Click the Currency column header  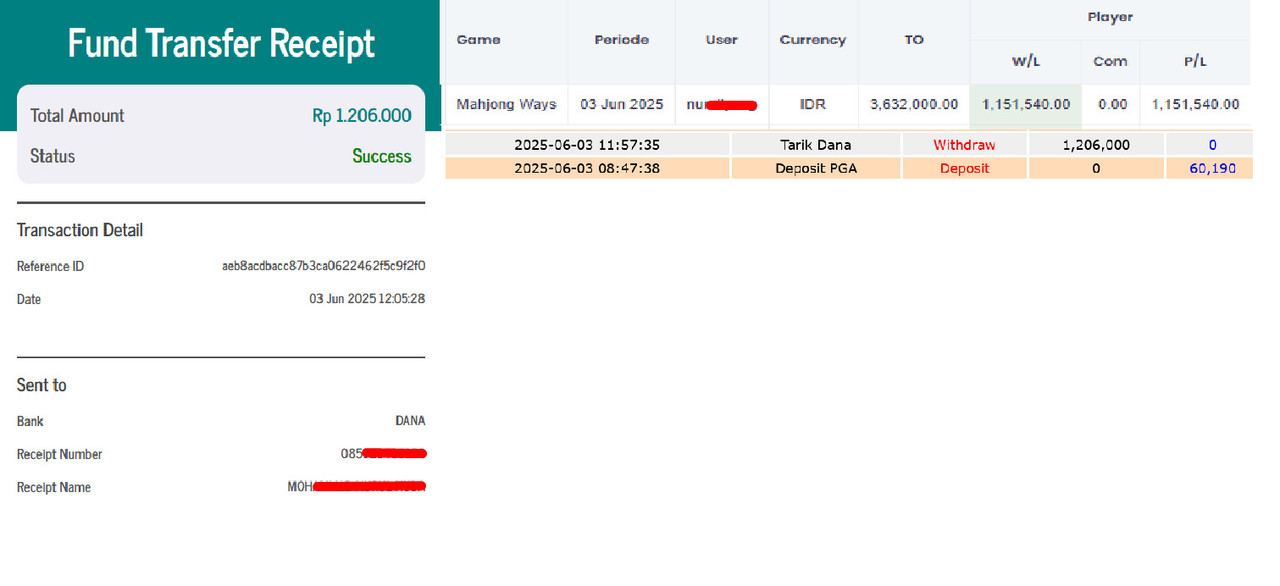tap(813, 40)
